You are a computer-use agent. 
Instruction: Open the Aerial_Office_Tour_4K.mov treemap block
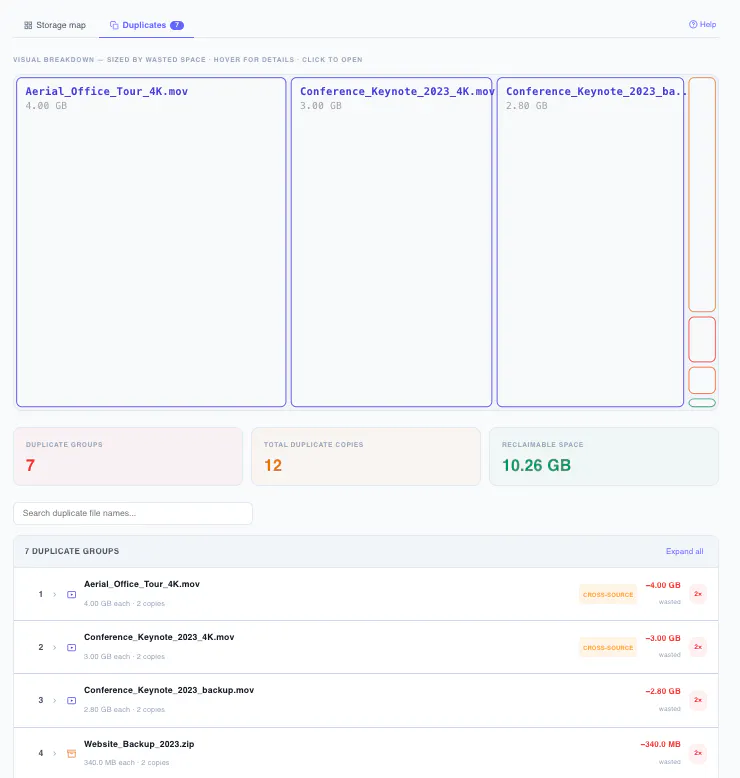(151, 242)
